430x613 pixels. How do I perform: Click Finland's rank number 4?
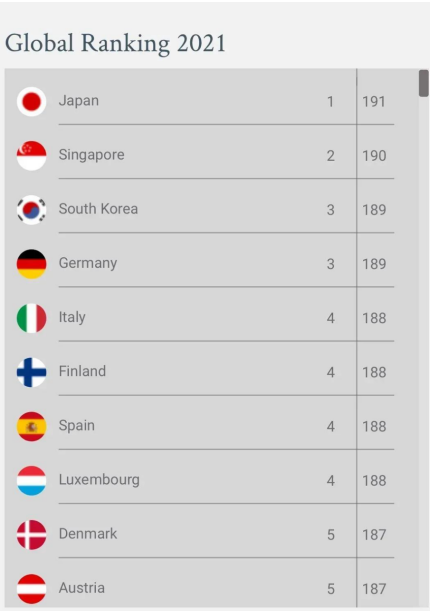coord(331,372)
